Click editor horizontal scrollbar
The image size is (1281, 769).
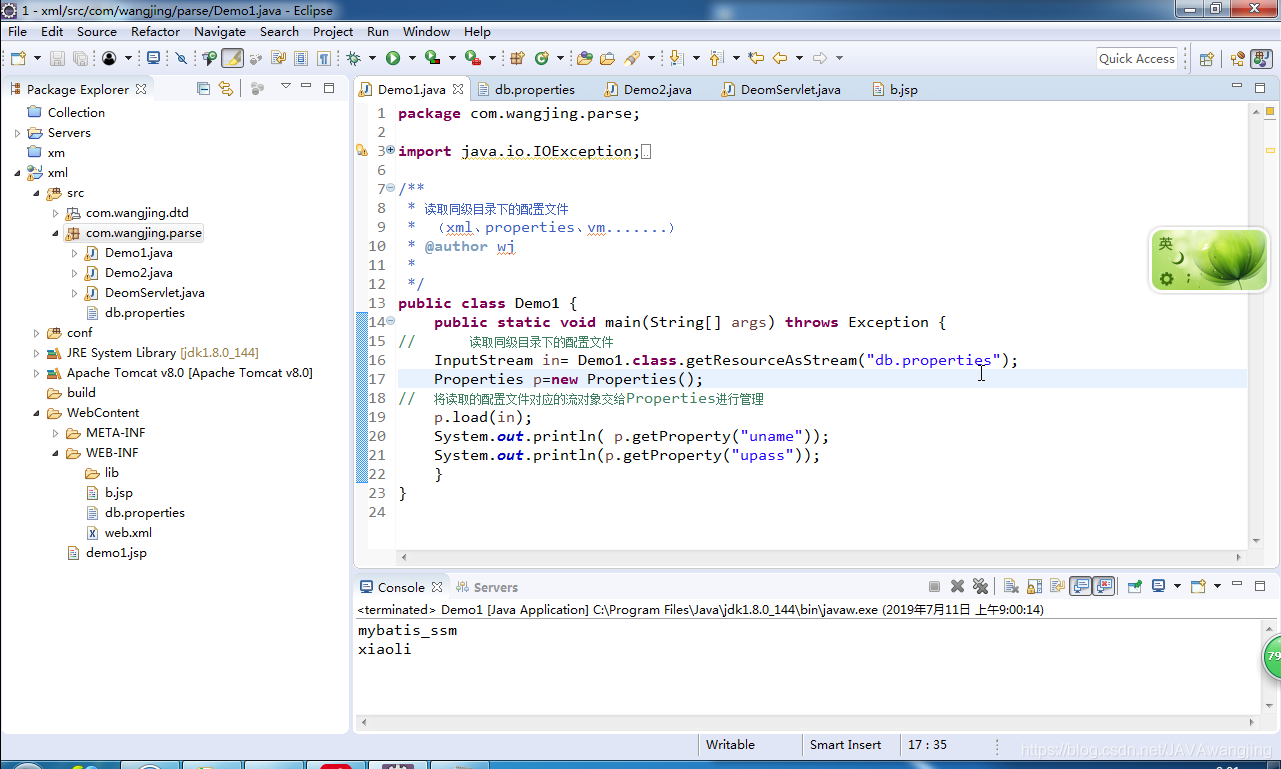(822, 556)
